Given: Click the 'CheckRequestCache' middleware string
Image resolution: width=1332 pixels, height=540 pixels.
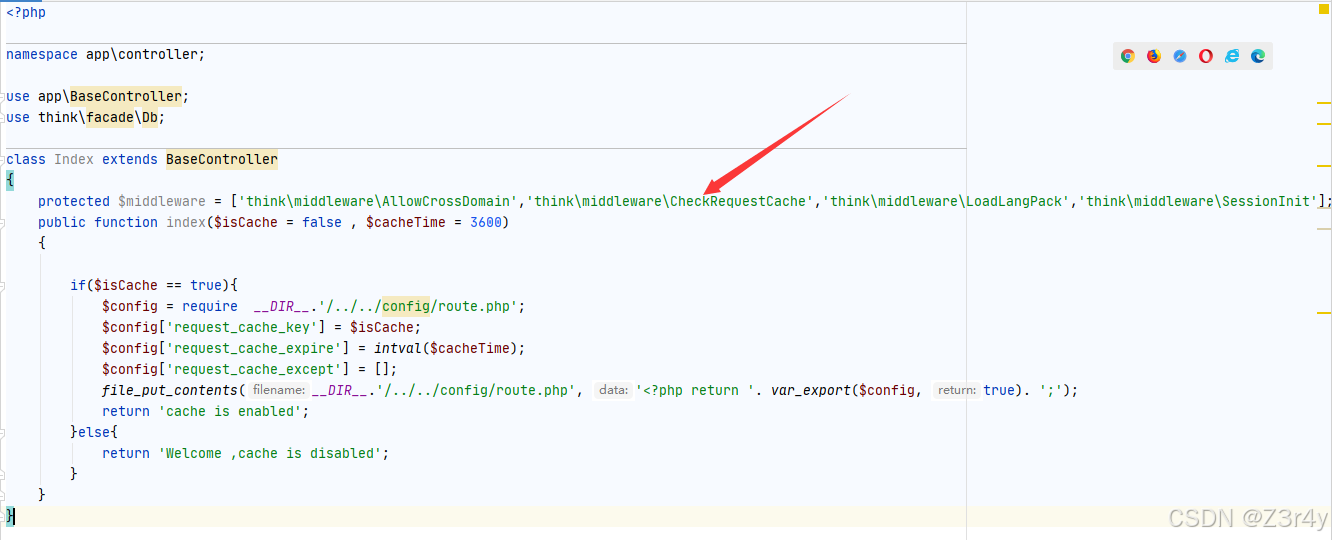Looking at the screenshot, I should 670,201.
